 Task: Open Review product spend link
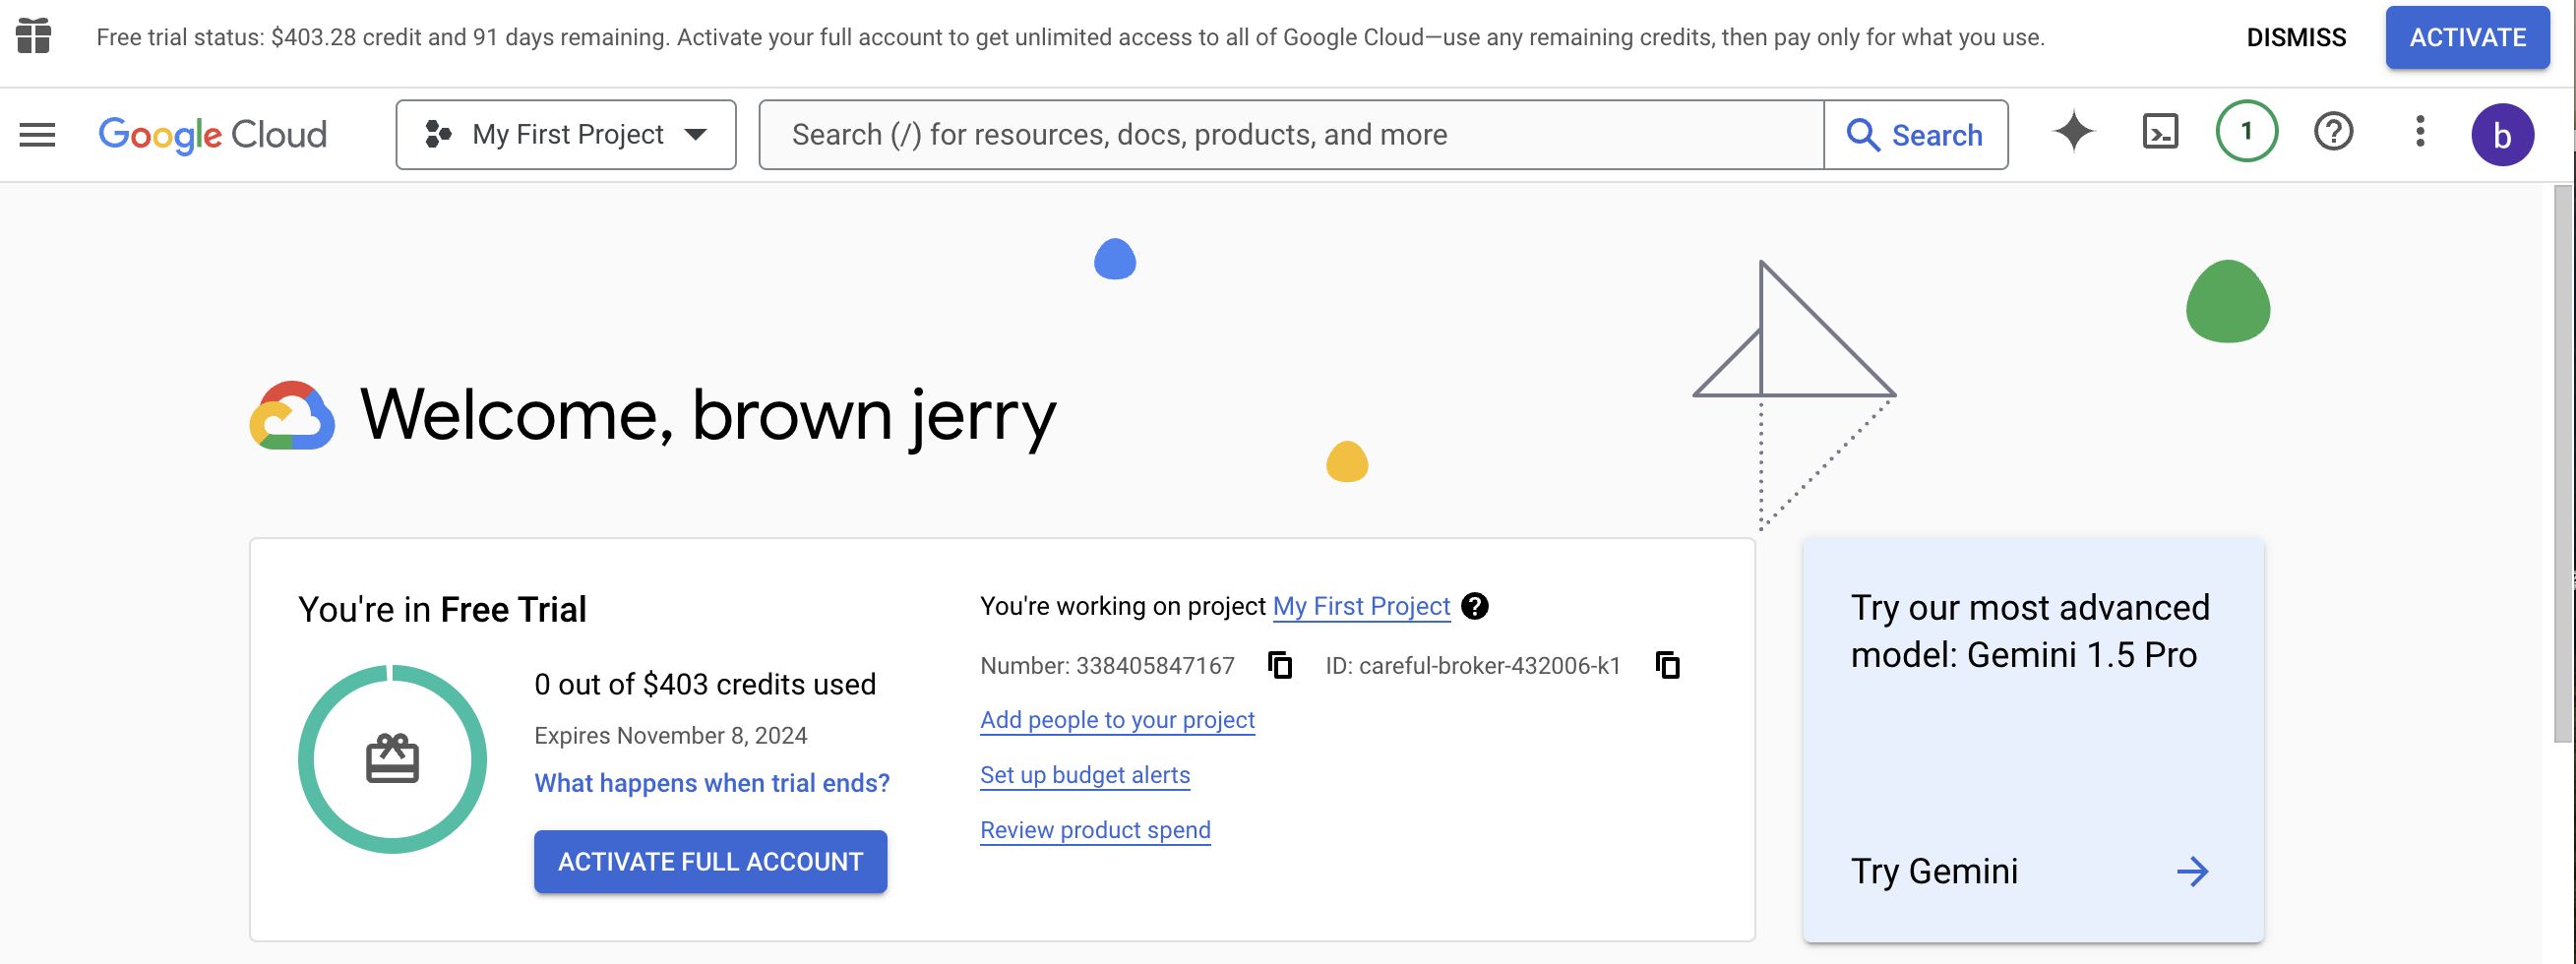pyautogui.click(x=1095, y=830)
